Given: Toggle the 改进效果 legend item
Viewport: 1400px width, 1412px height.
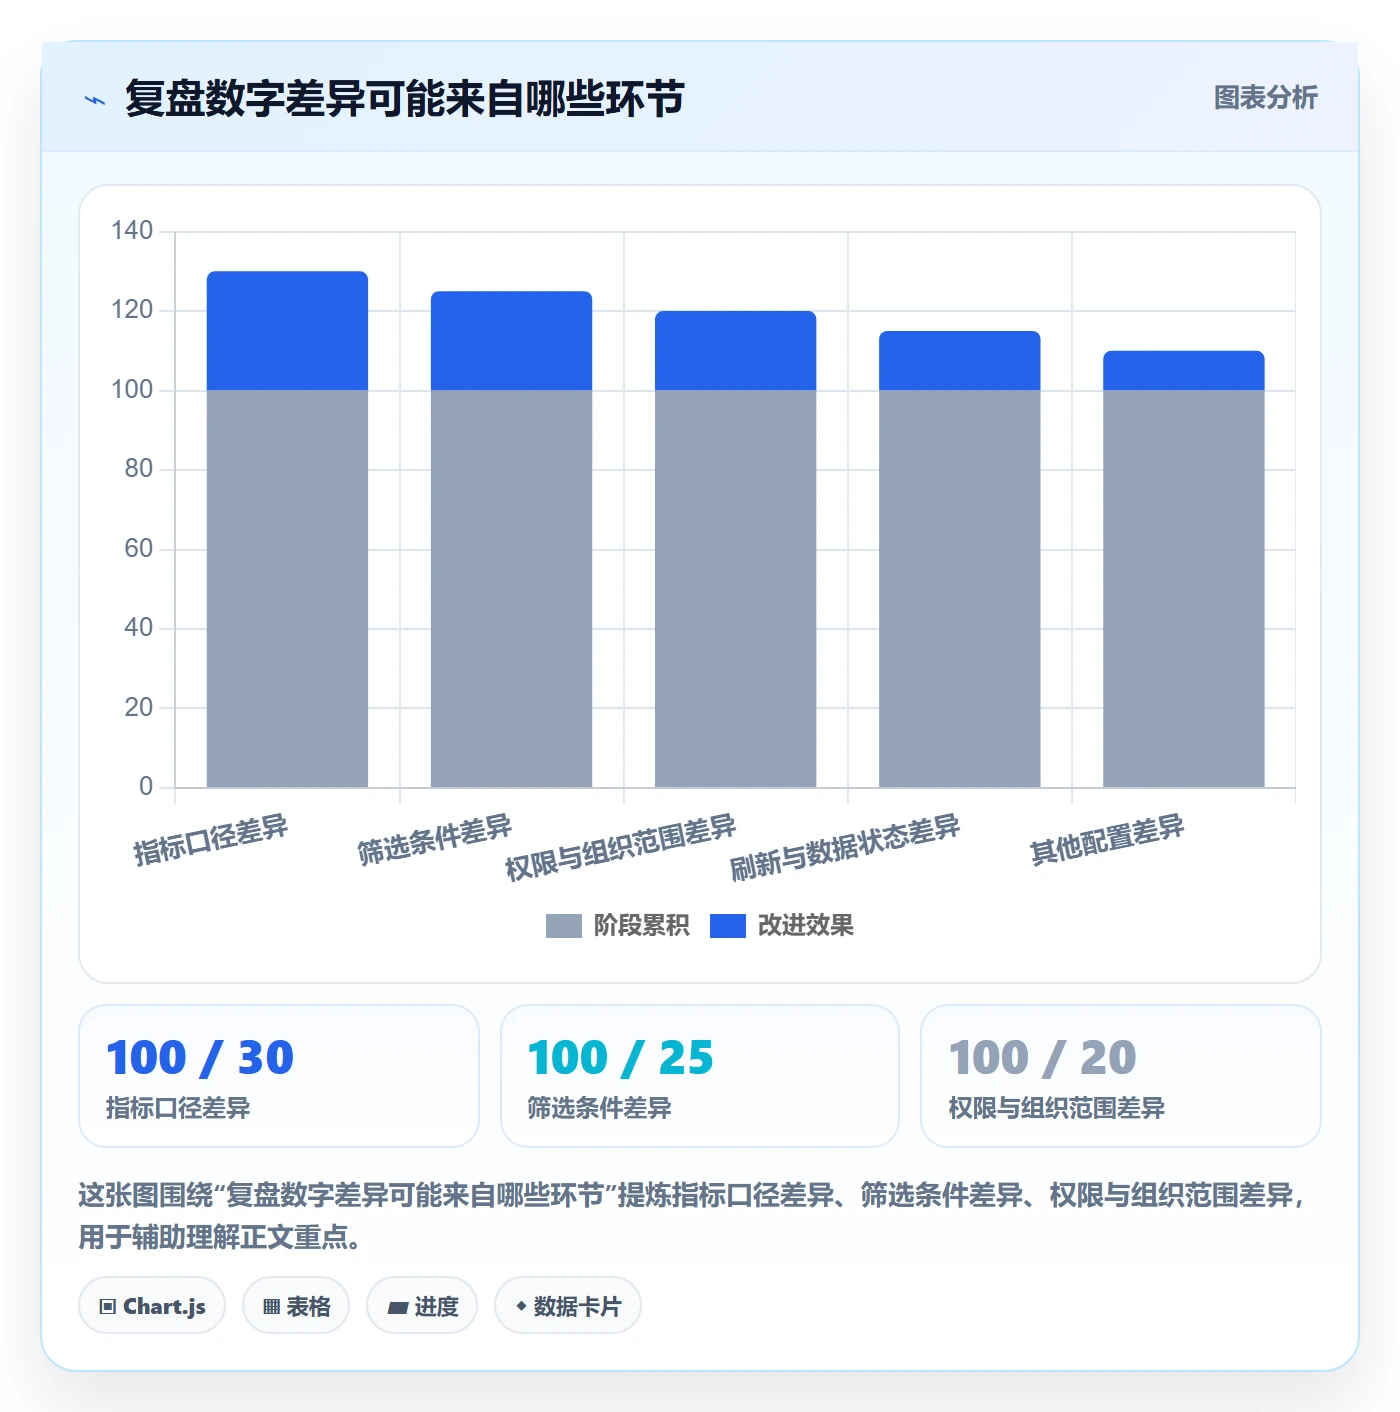Looking at the screenshot, I should pyautogui.click(x=781, y=926).
